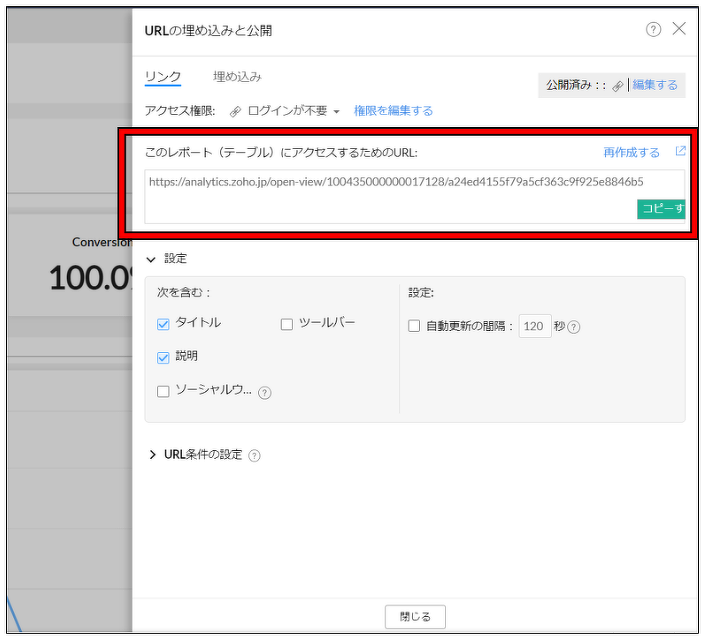Screen dimensions: 704x639
Task: Toggle the 自動更新の間隔 checkbox
Action: point(414,325)
